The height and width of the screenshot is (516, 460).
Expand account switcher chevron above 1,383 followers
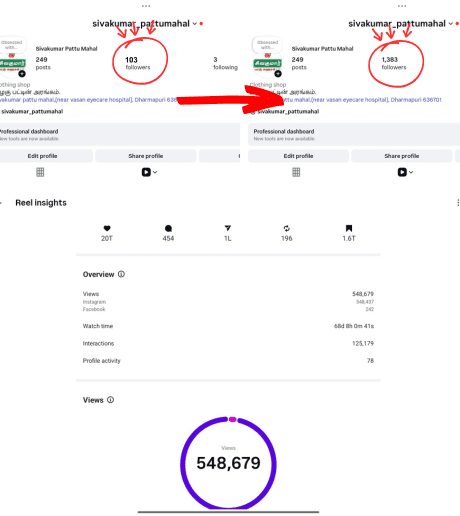(x=450, y=24)
